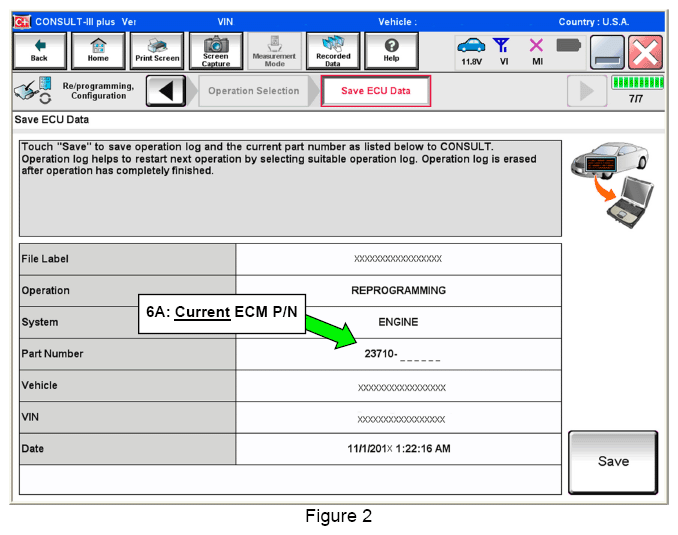This screenshot has width=678, height=535.
Task: Click the Operation row header
Action: click(128, 291)
